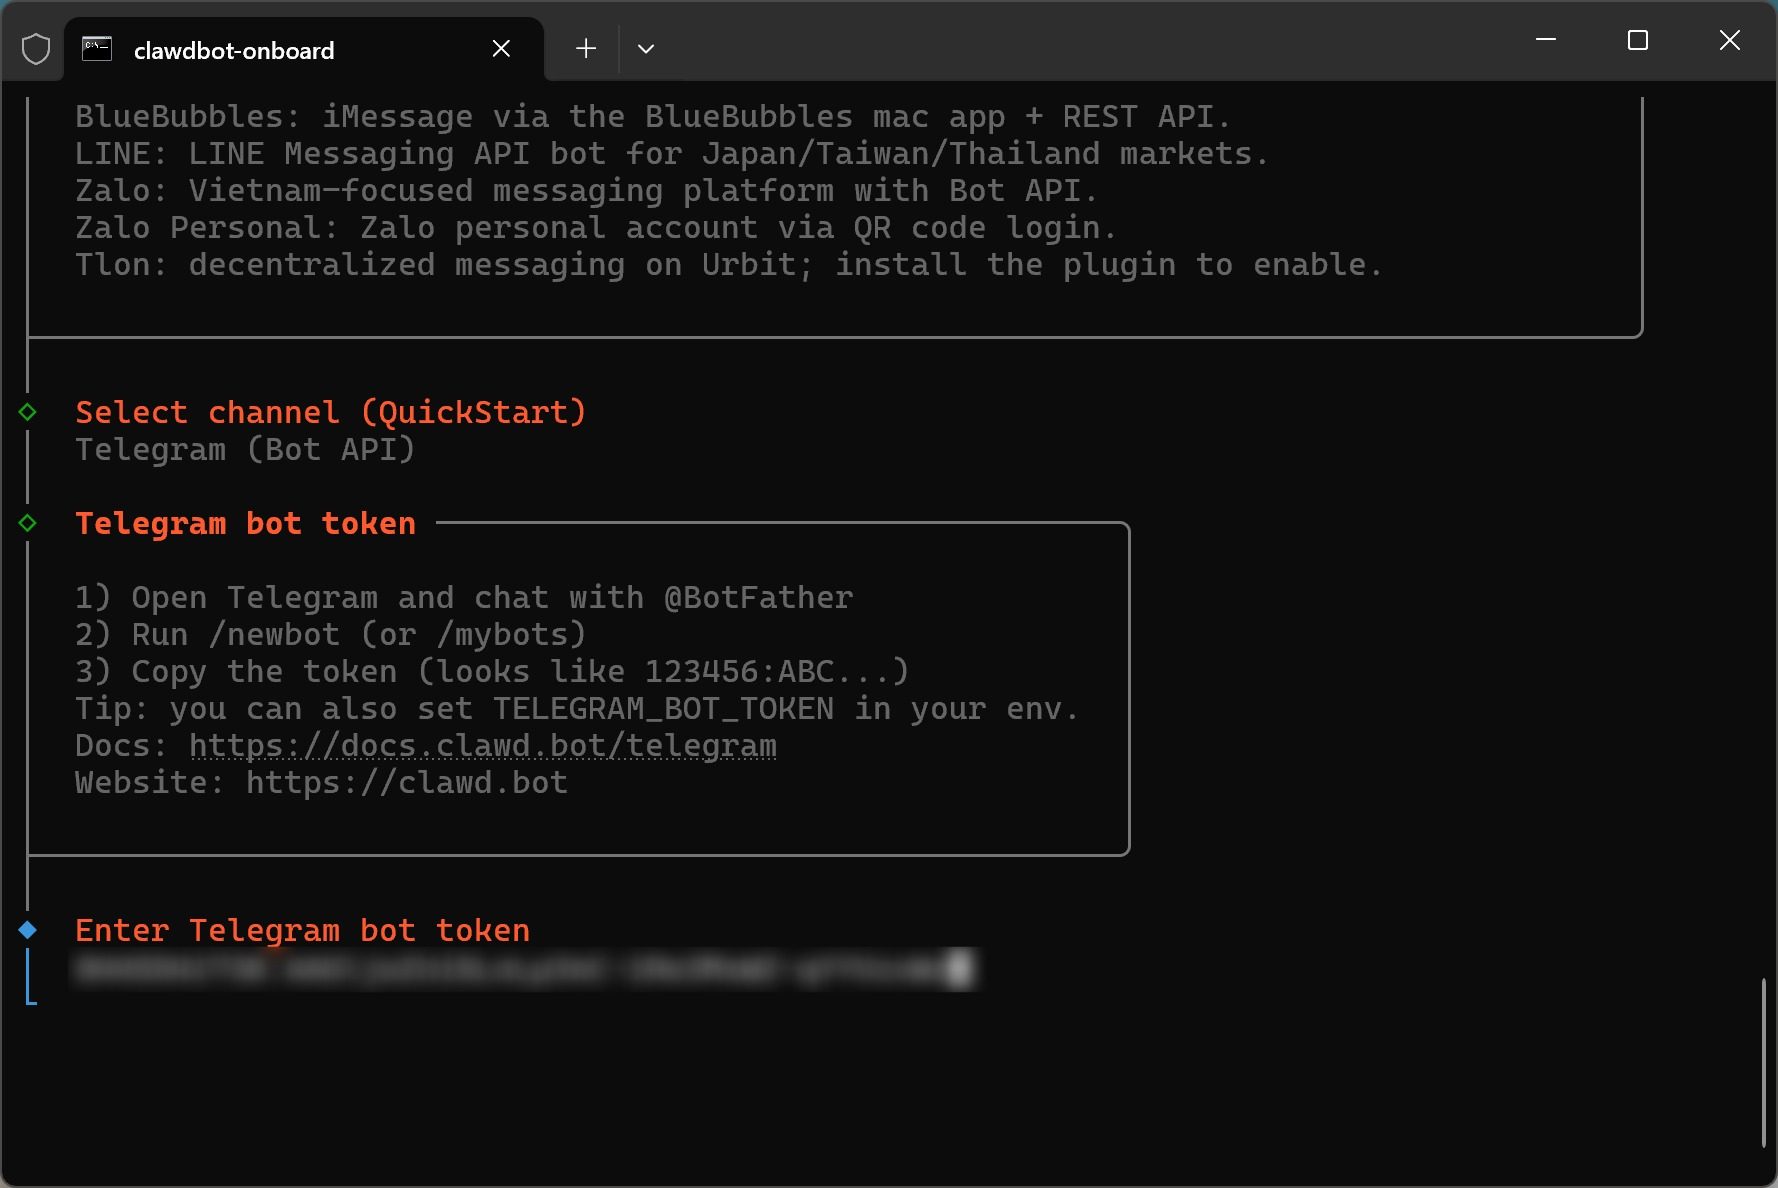1778x1188 pixels.
Task: Click the blue diamond beside Enter Telegram bot token
Action: pyautogui.click(x=28, y=930)
